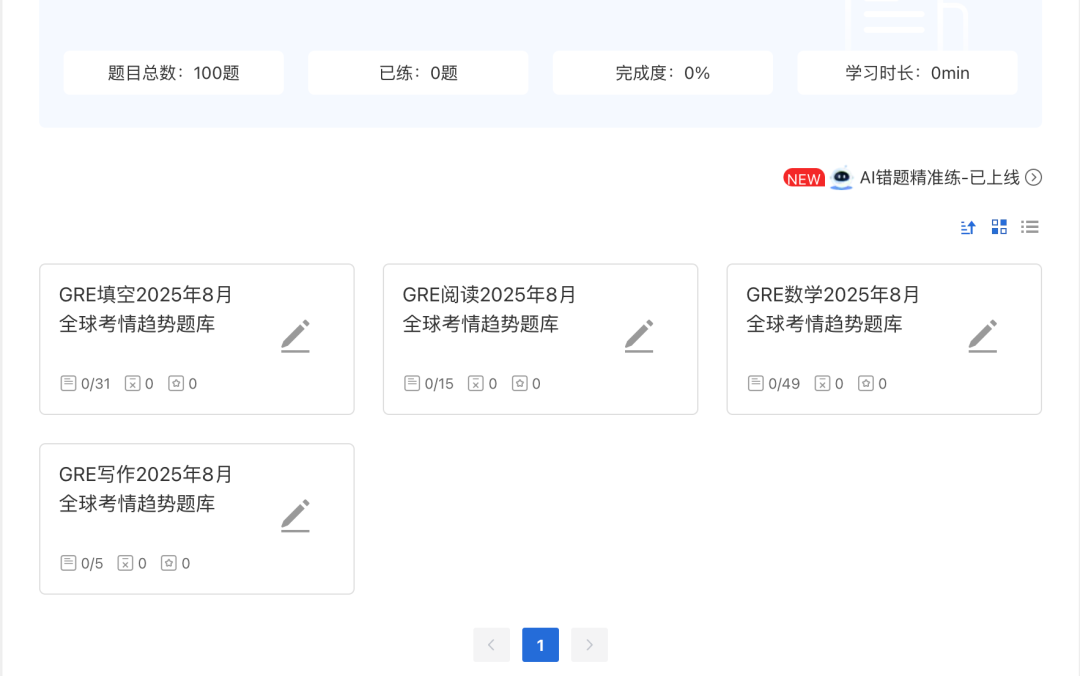
Task: Open AI错题精准练-已上线 link
Action: click(x=939, y=178)
